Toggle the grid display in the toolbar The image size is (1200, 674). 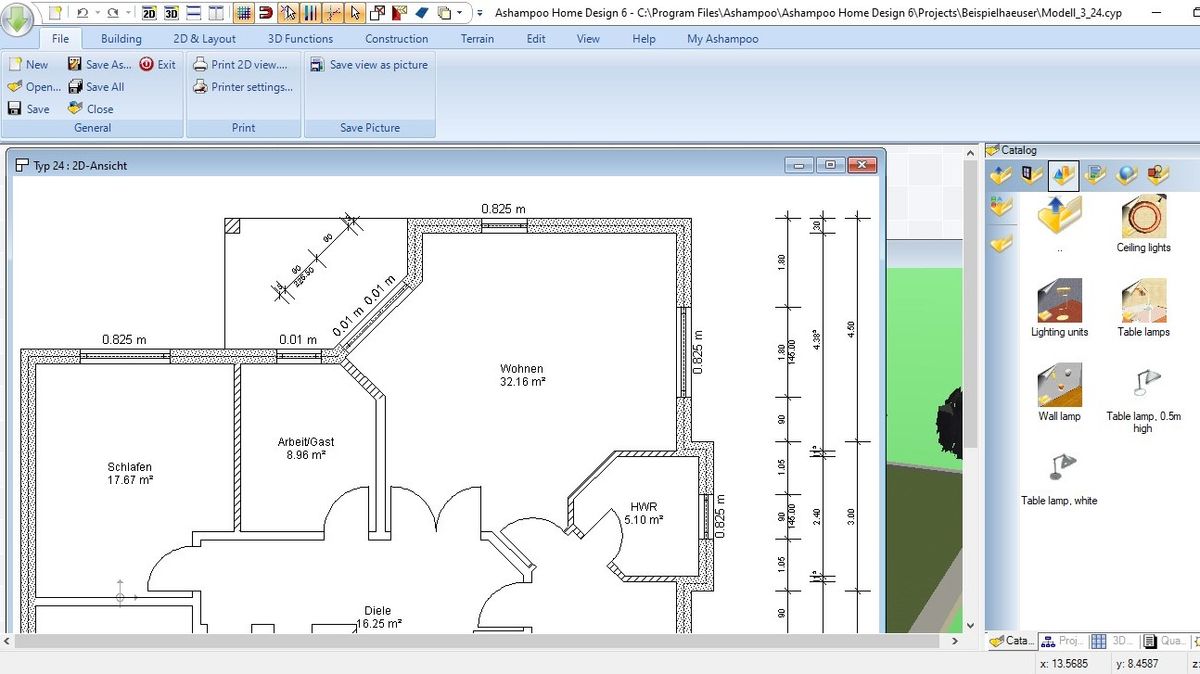243,13
